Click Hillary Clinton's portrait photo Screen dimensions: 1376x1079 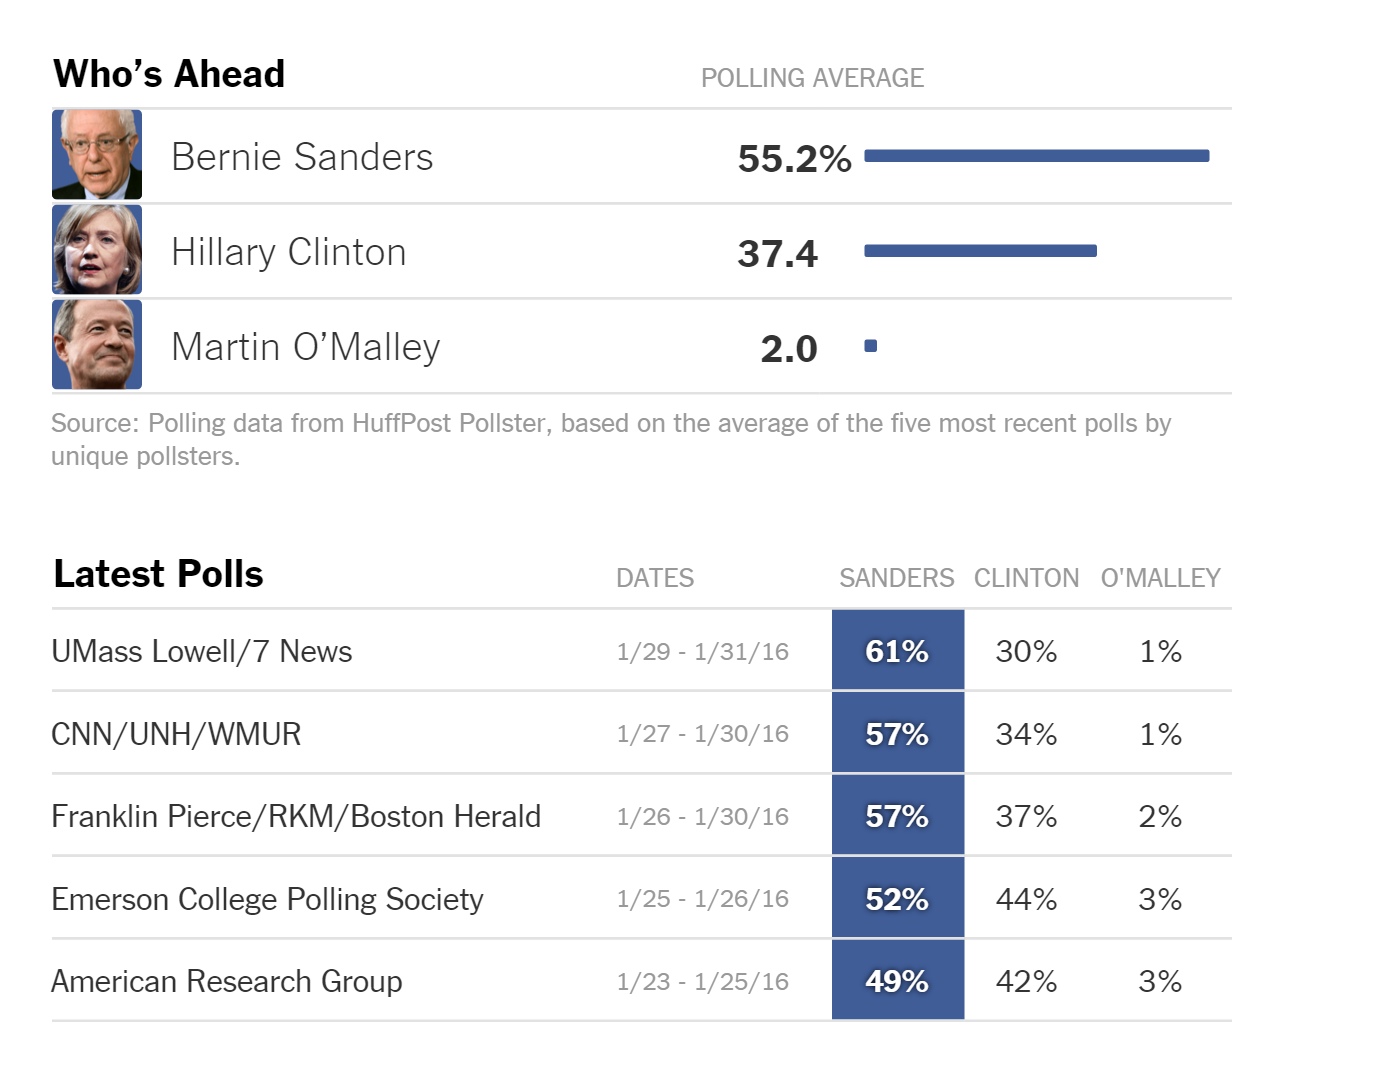tap(97, 250)
